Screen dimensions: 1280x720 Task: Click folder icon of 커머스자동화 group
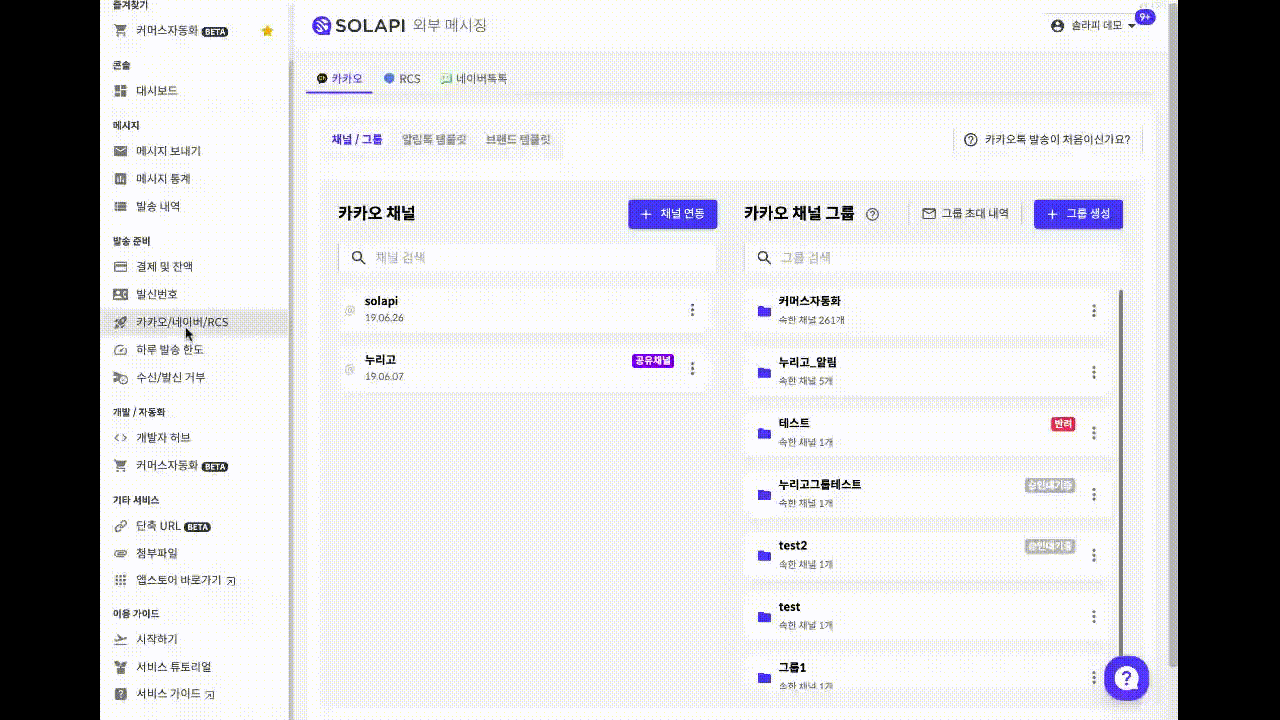764,312
